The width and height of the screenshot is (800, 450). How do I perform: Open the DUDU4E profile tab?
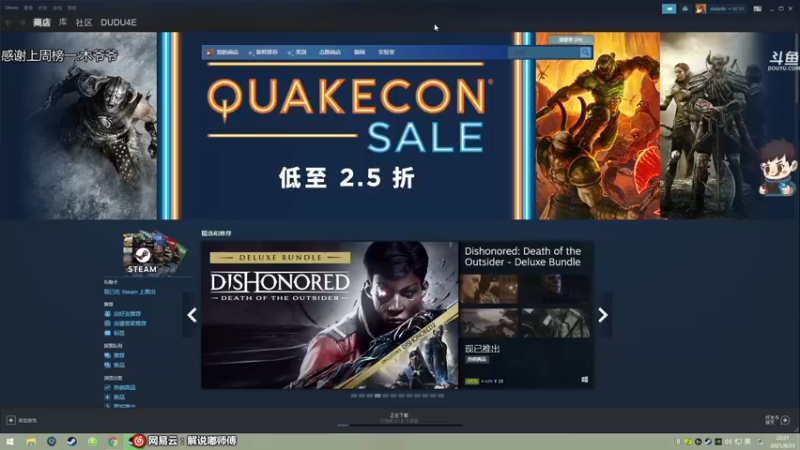click(x=118, y=22)
